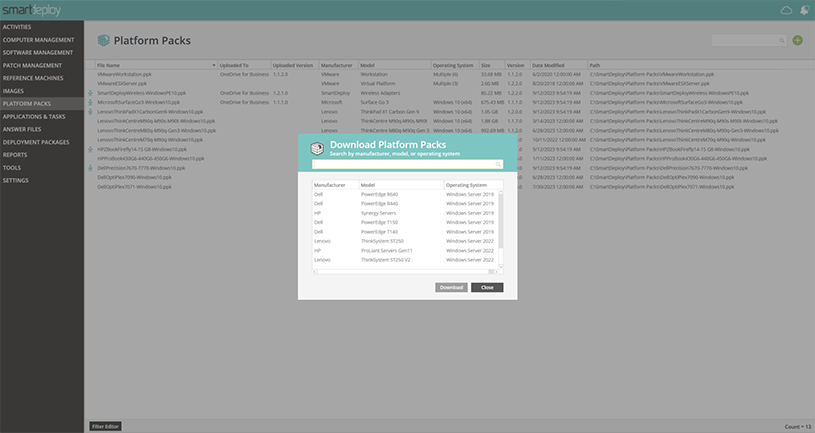This screenshot has height=433, width=815.
Task: Select DellOptiPlex7090-Windows10.ppk file row
Action: (134, 177)
